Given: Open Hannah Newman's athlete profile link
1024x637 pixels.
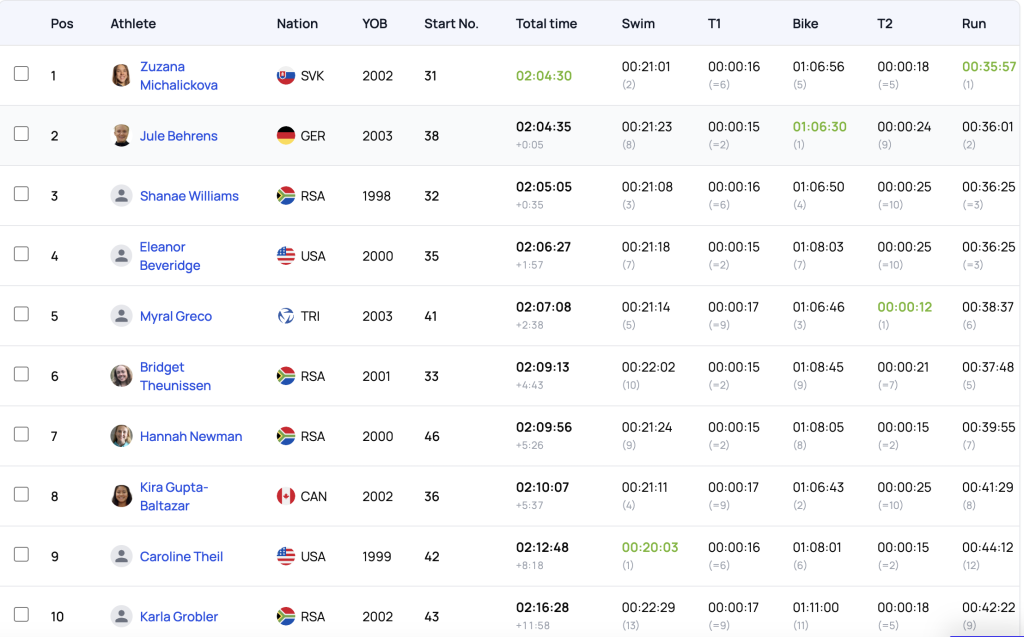Looking at the screenshot, I should click(191, 436).
